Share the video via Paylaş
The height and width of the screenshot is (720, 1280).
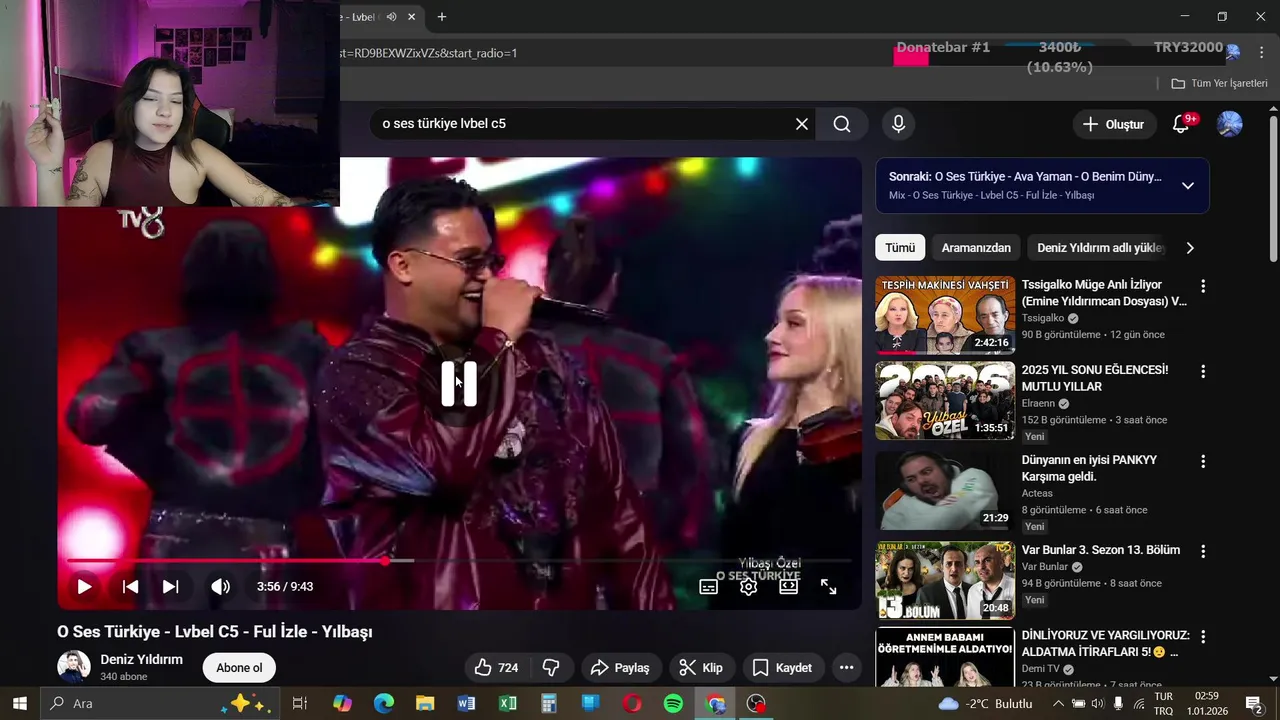click(x=620, y=668)
